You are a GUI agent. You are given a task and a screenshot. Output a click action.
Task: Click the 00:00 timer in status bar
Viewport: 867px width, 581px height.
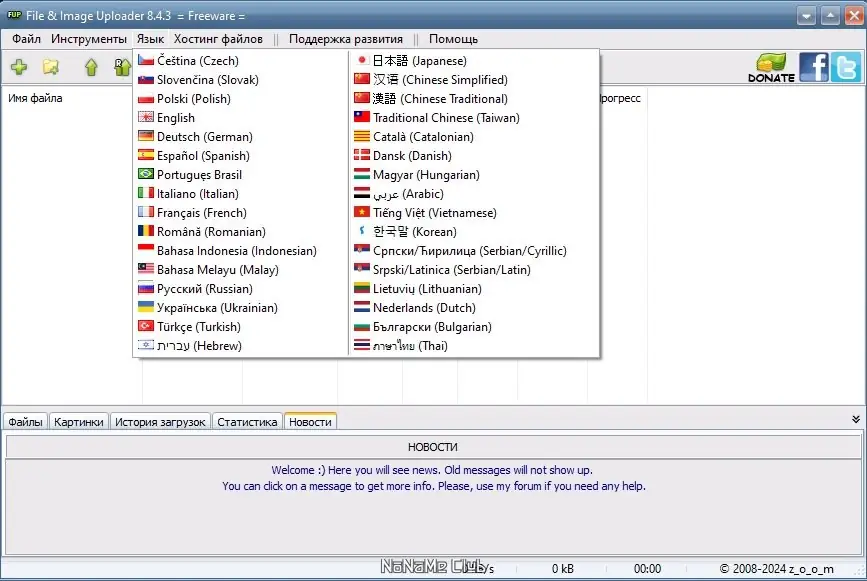(647, 569)
